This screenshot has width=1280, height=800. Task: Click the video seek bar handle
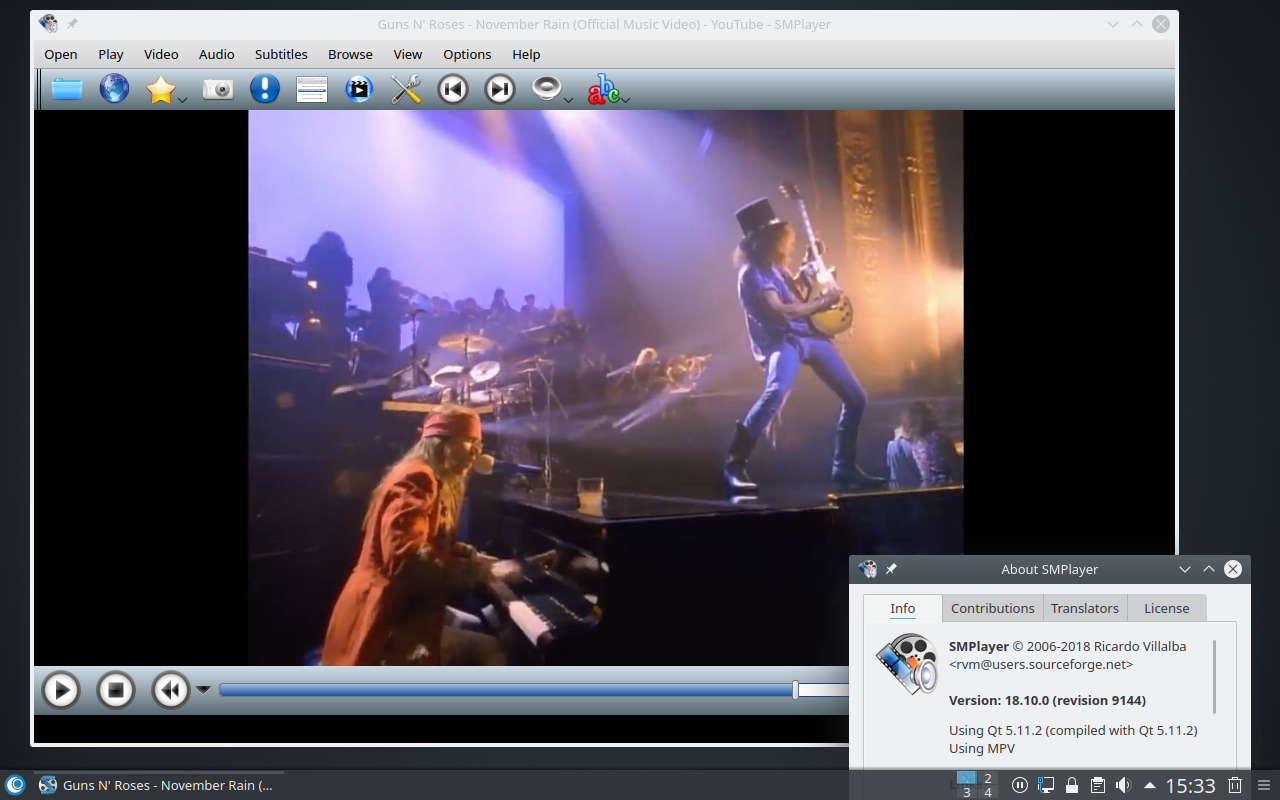coord(796,690)
